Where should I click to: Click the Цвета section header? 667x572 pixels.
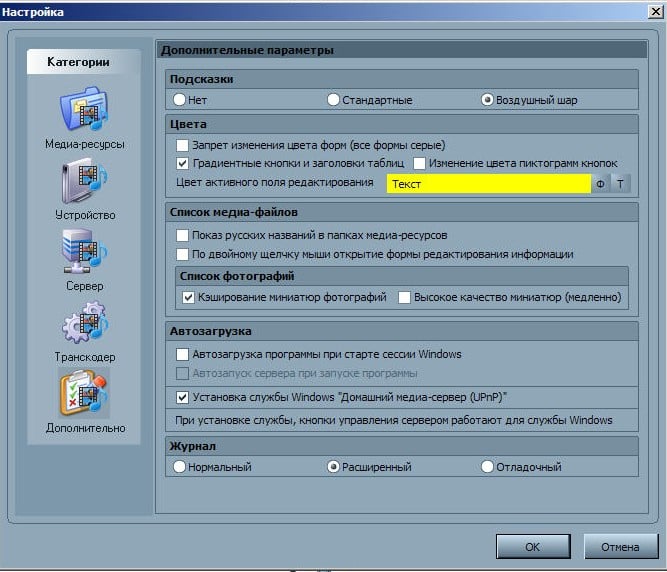pos(402,124)
